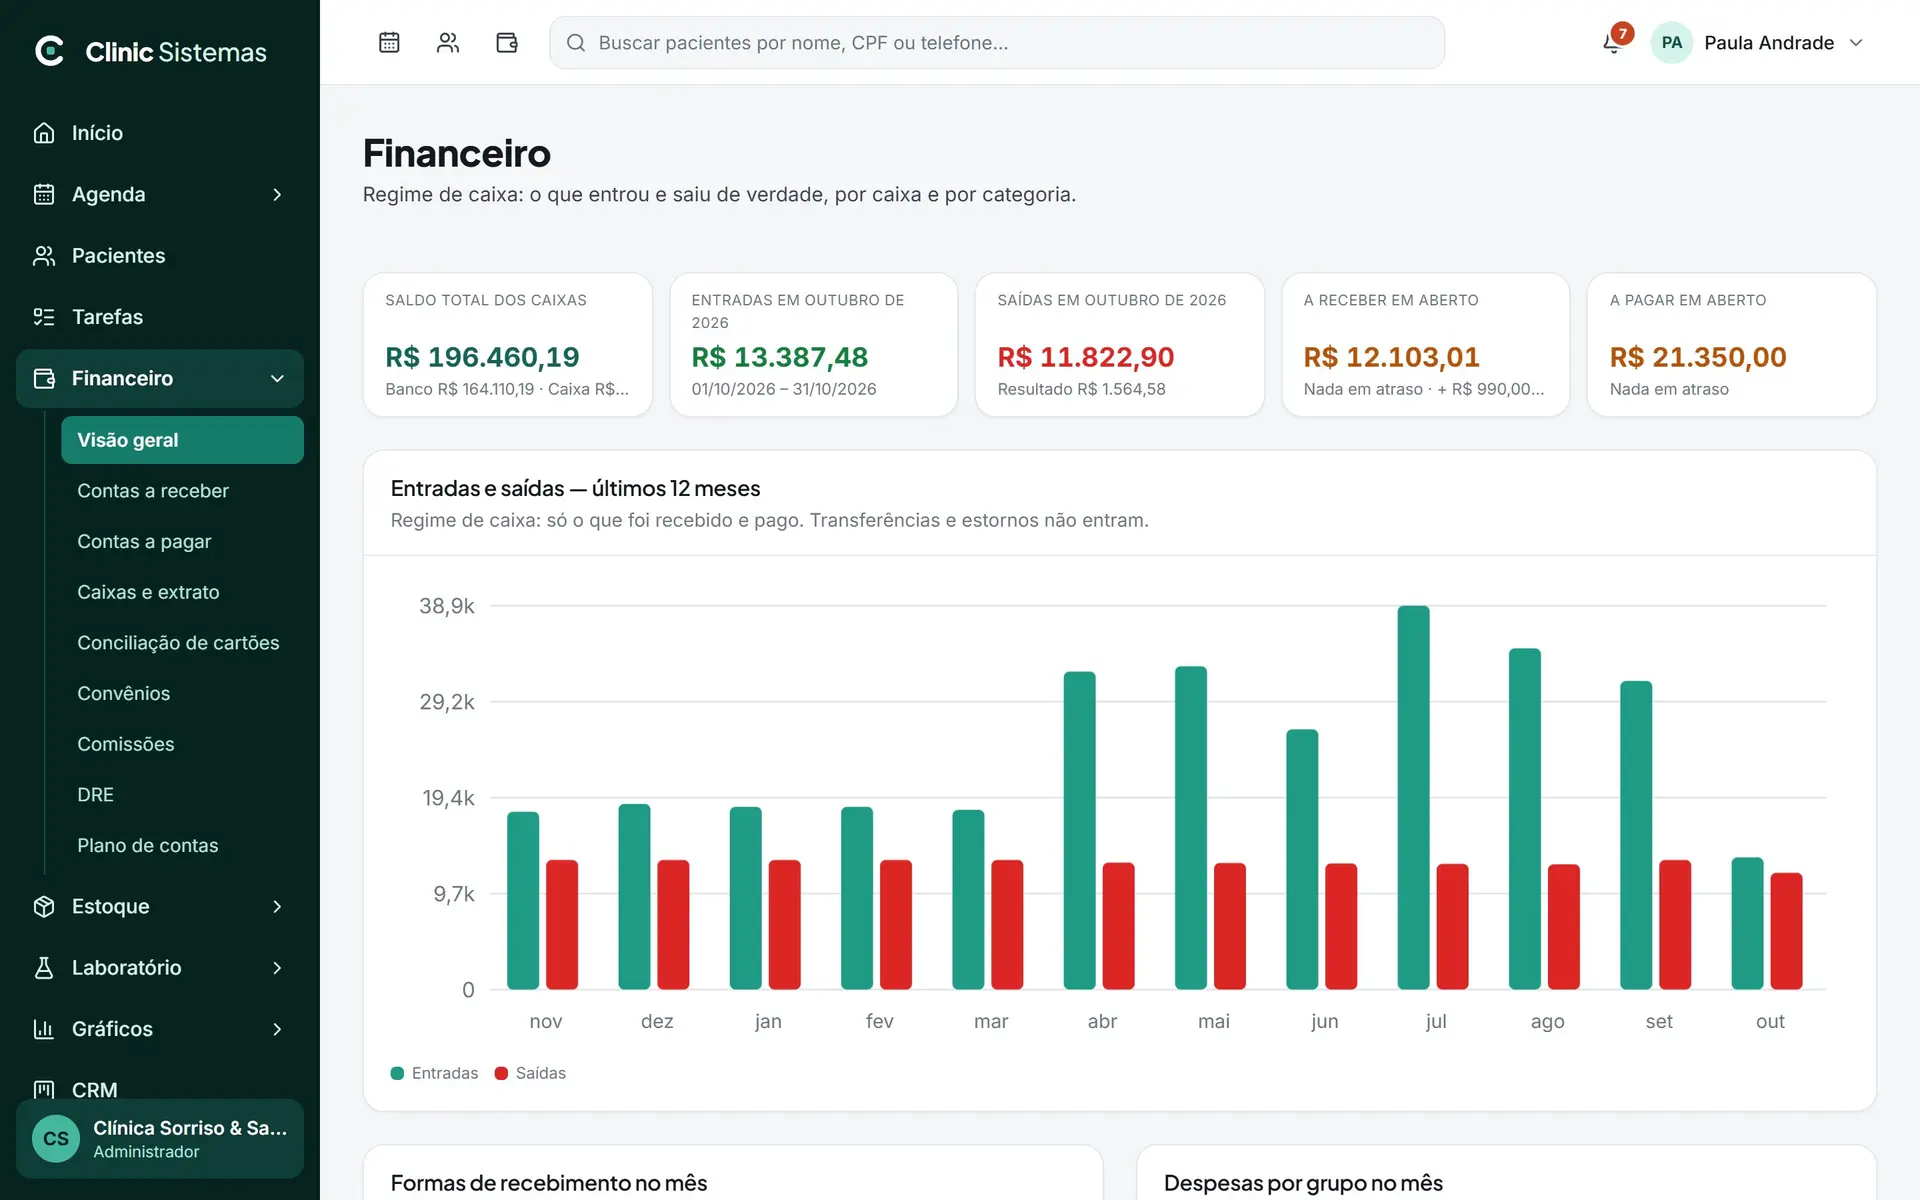Viewport: 1920px width, 1200px height.
Task: Open the Paula Andrade account dropdown arrow
Action: click(1856, 42)
